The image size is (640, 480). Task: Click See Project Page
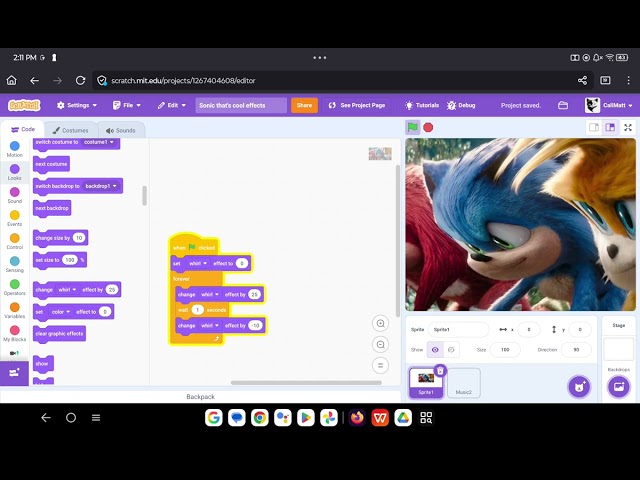(x=357, y=105)
